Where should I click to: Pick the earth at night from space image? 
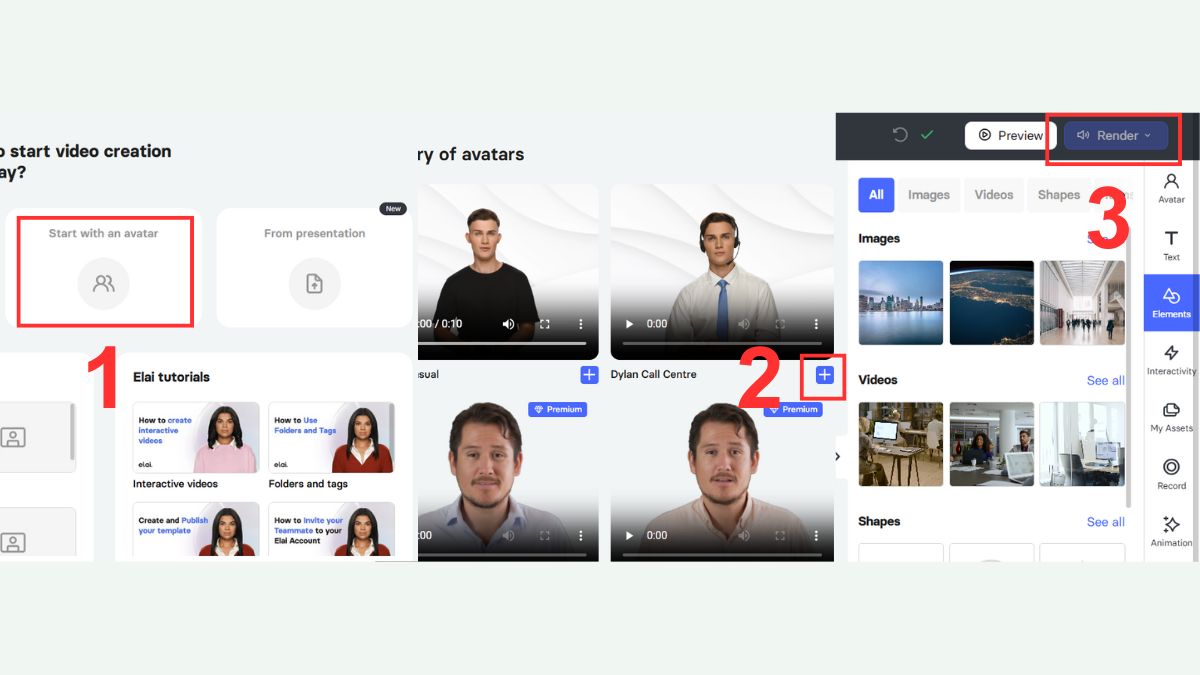tap(991, 303)
